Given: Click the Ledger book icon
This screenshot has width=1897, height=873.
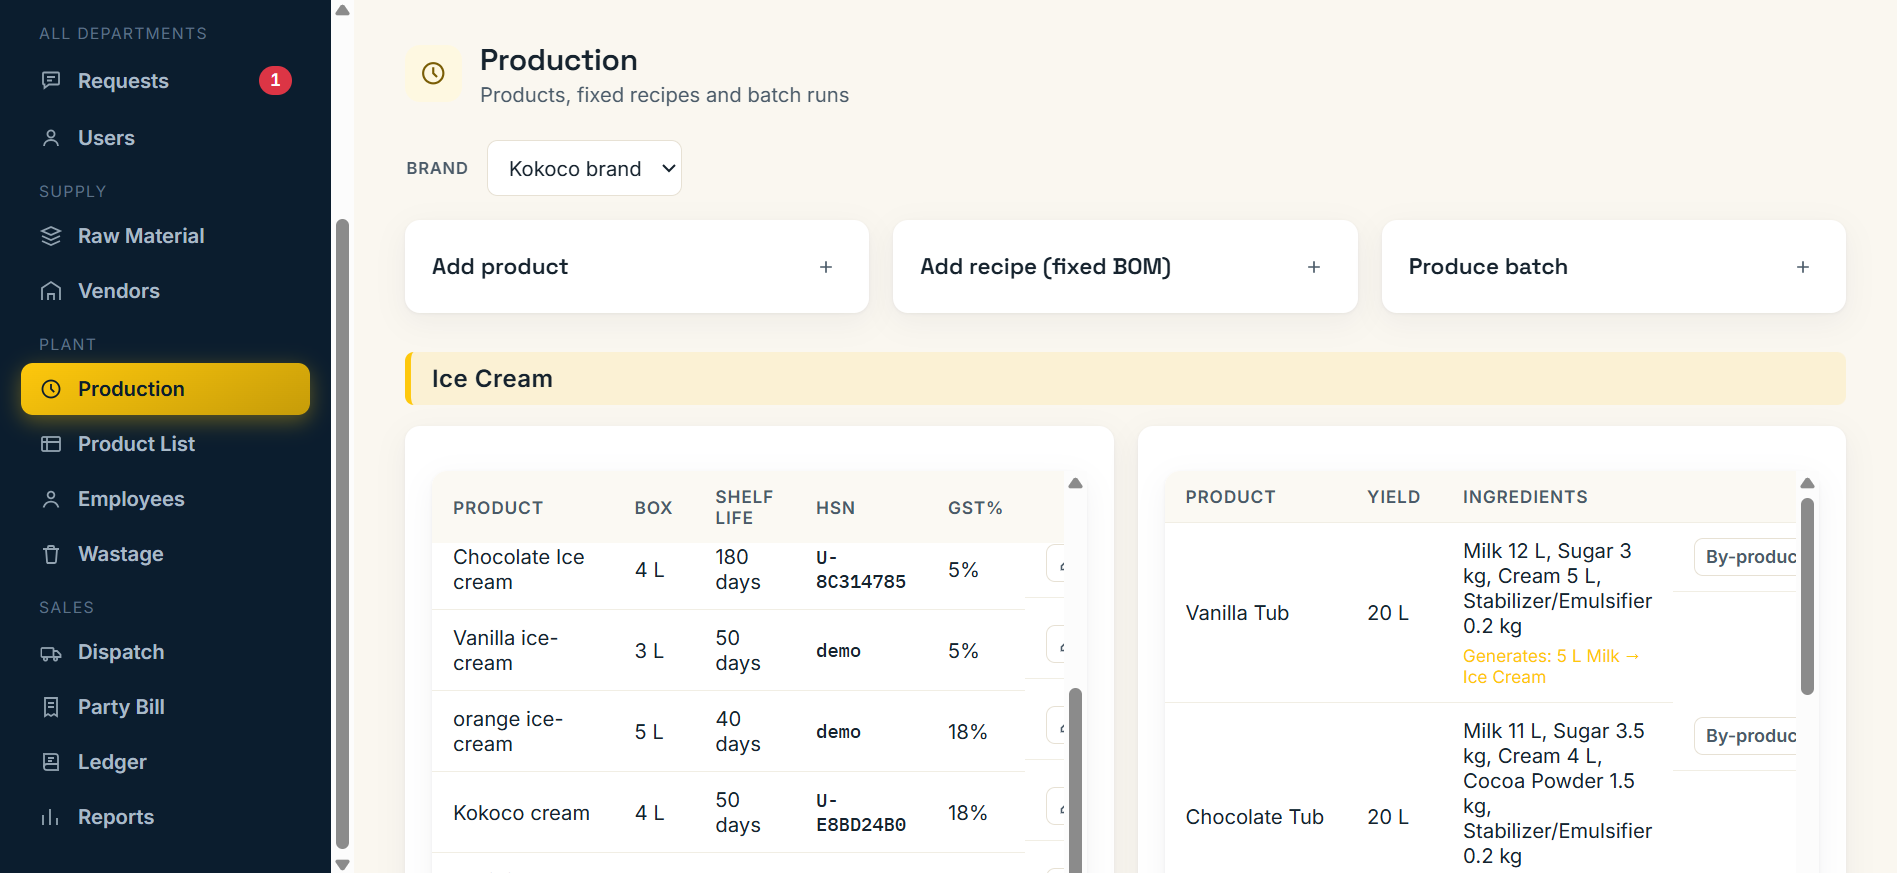Looking at the screenshot, I should point(51,762).
